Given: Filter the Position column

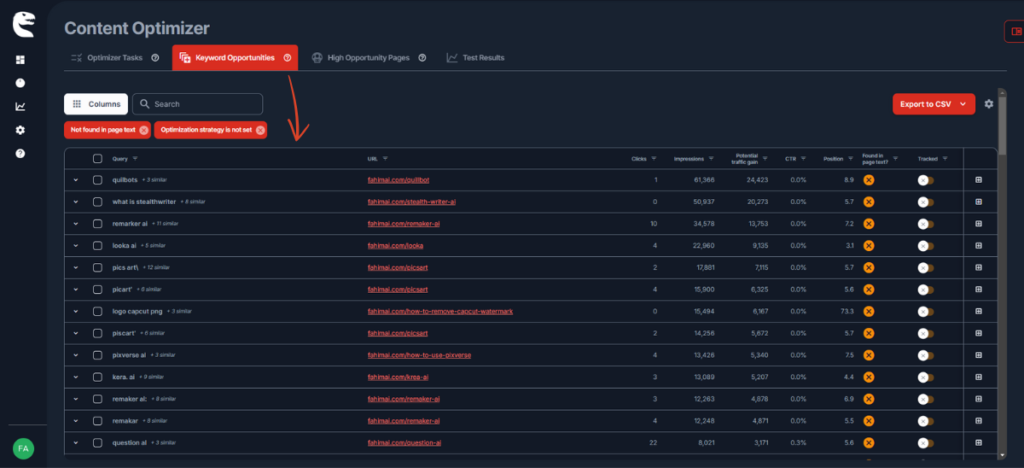Looking at the screenshot, I should point(850,158).
